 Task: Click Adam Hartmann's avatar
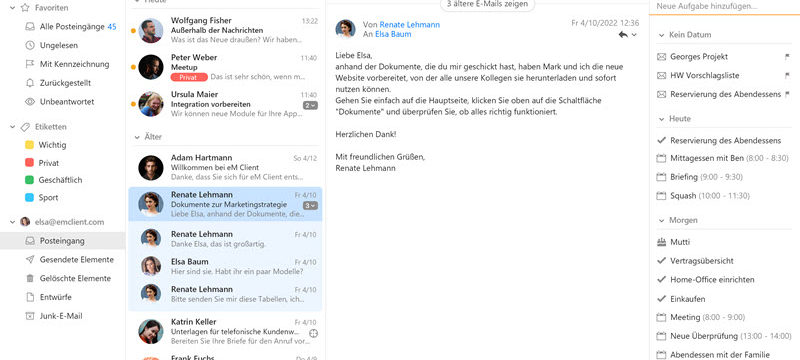pyautogui.click(x=151, y=168)
